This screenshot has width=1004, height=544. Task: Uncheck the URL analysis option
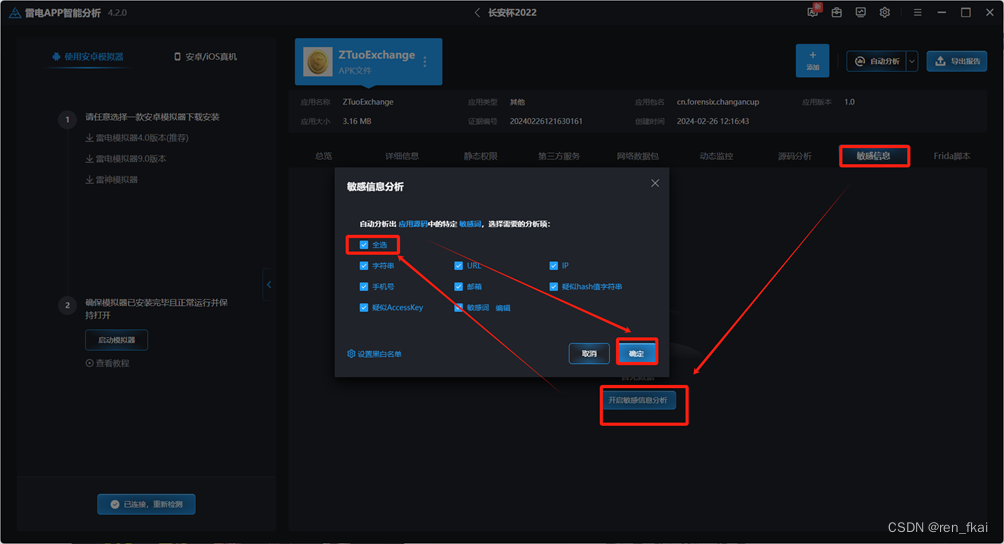click(x=458, y=266)
